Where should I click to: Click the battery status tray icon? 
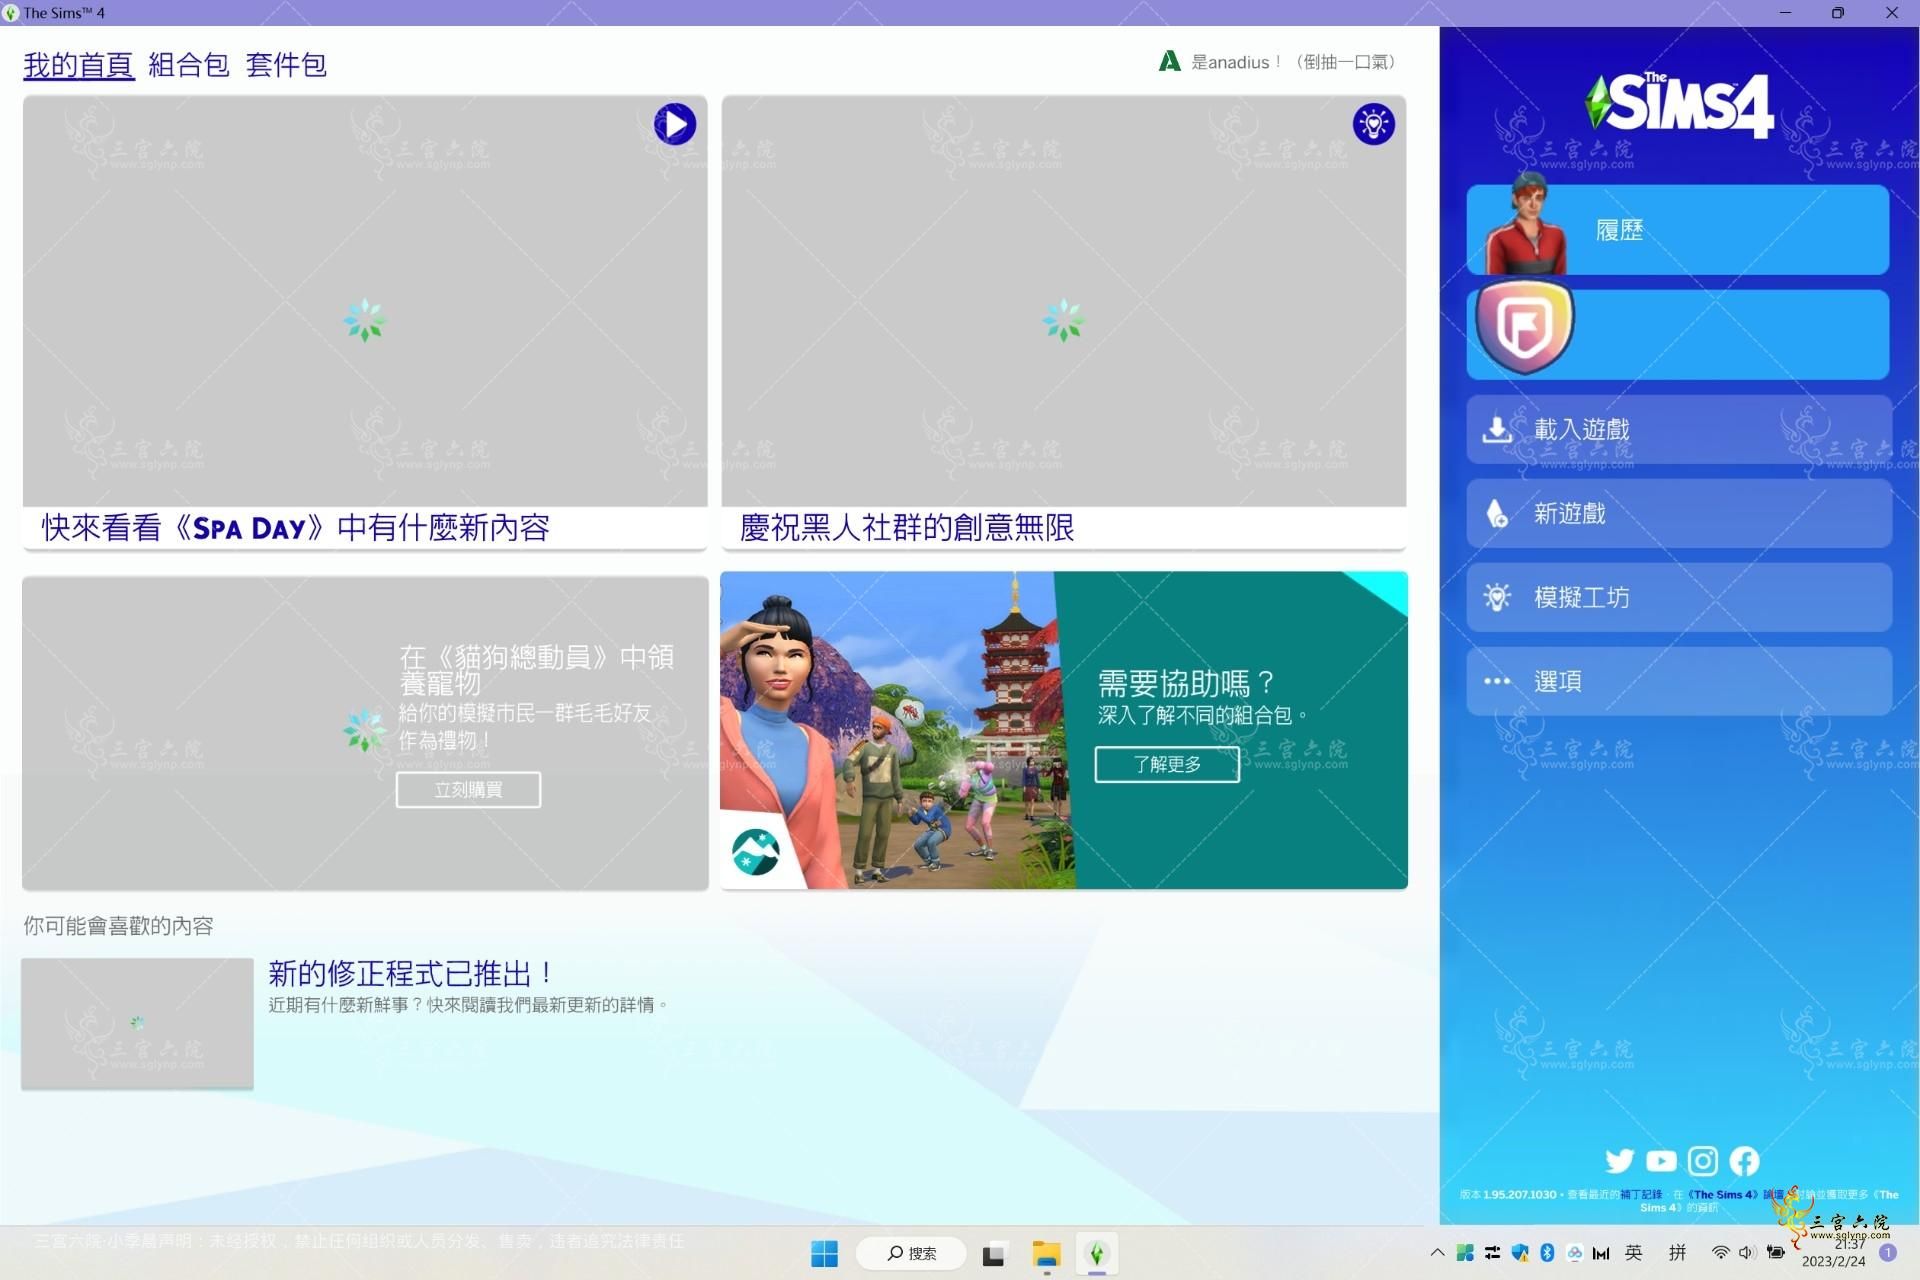click(x=1775, y=1252)
